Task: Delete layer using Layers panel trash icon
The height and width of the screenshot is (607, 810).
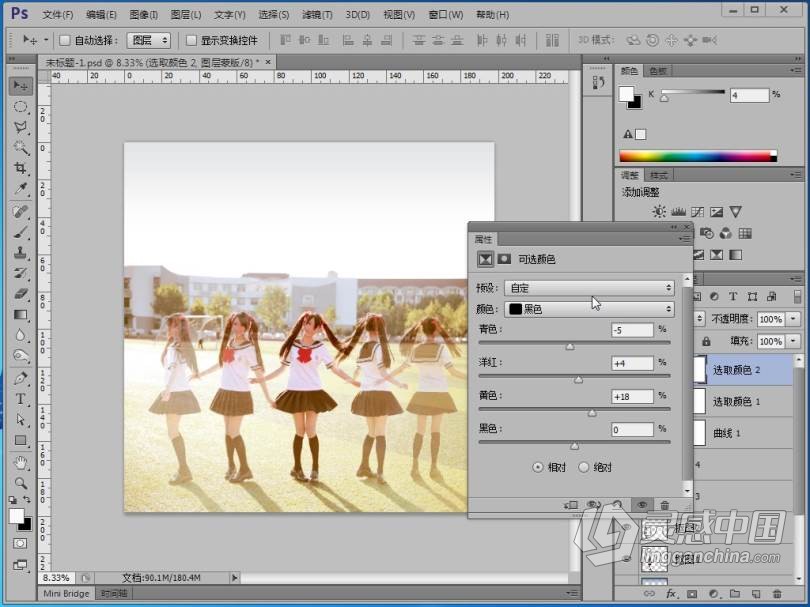Action: point(777,594)
